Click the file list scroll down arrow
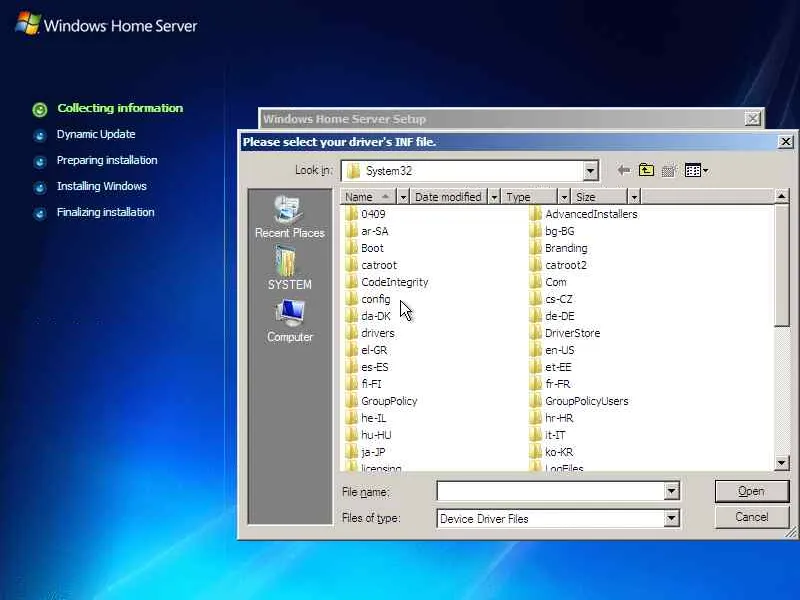The height and width of the screenshot is (600, 800). pos(782,463)
